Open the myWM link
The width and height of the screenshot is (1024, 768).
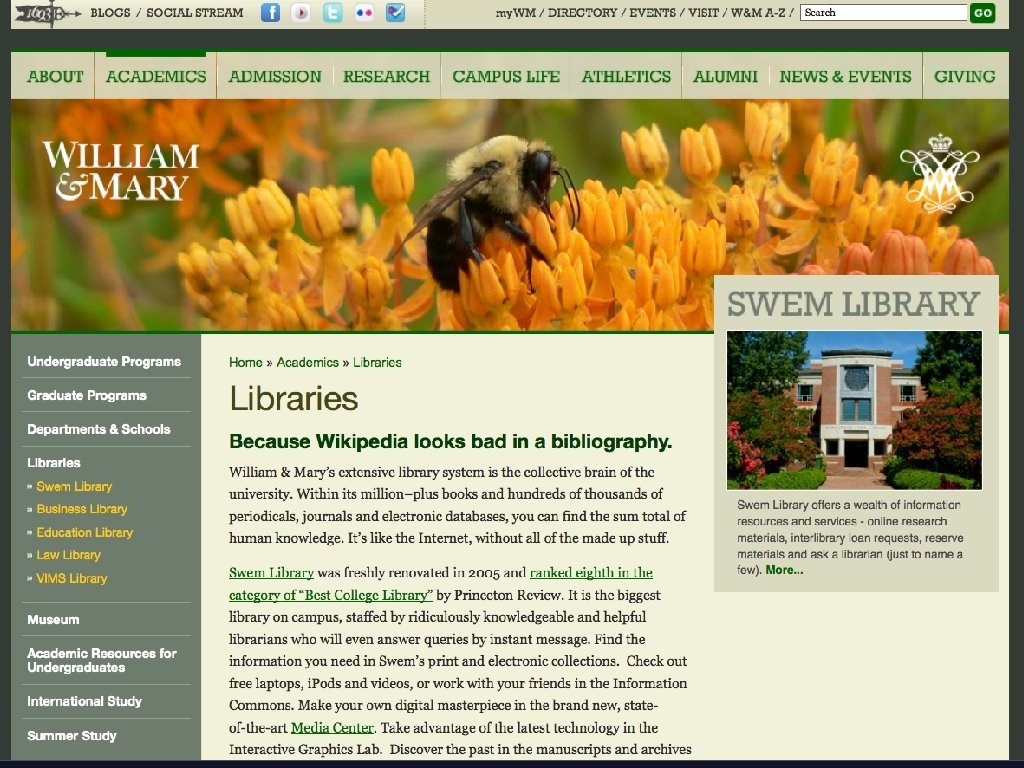pos(516,12)
